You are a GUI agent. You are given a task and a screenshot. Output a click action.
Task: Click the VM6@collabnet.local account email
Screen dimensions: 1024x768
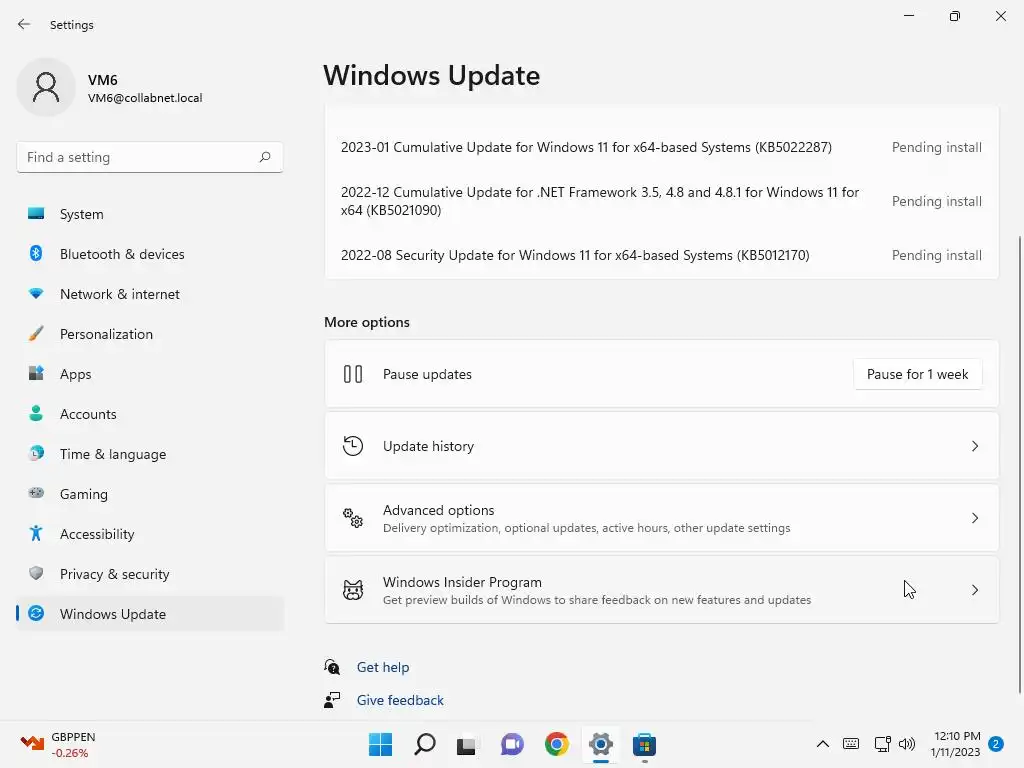[145, 98]
